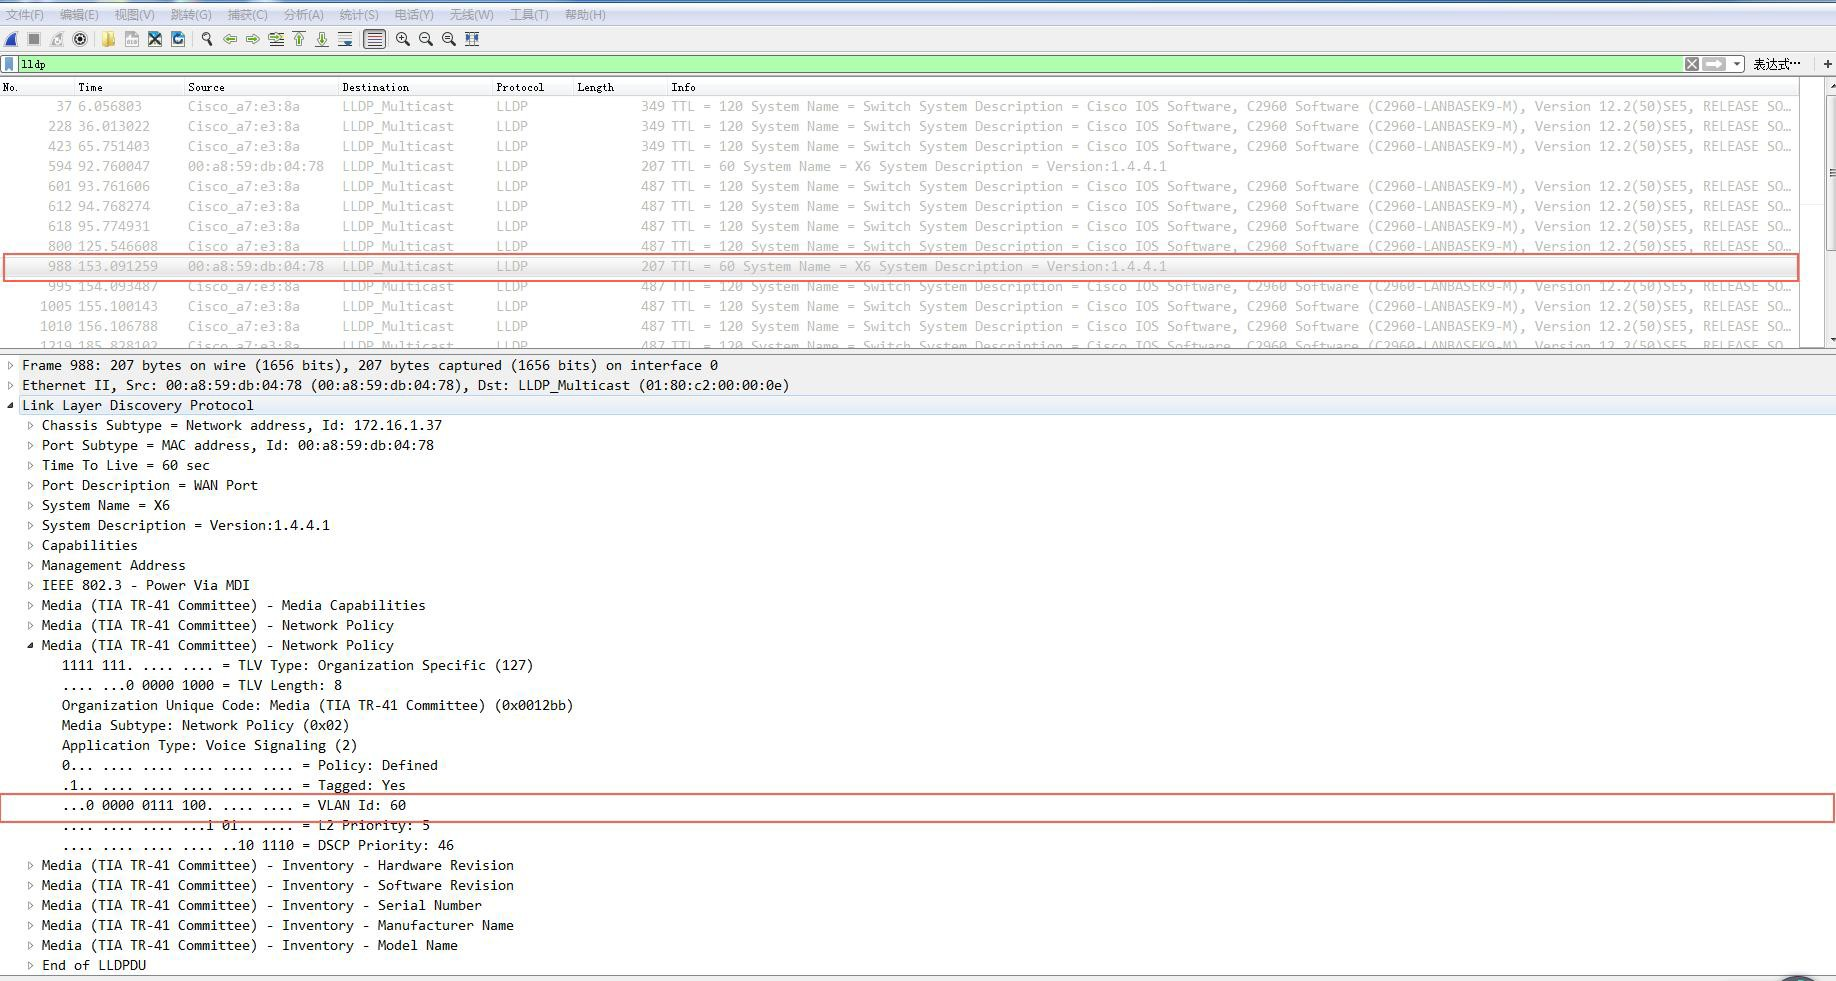Expand the Capabilities tree node
Viewport: 1836px width, 981px height.
click(x=31, y=546)
